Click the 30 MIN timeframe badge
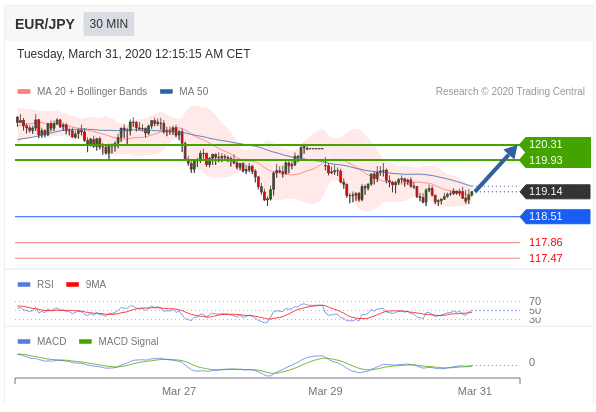 click(x=109, y=24)
